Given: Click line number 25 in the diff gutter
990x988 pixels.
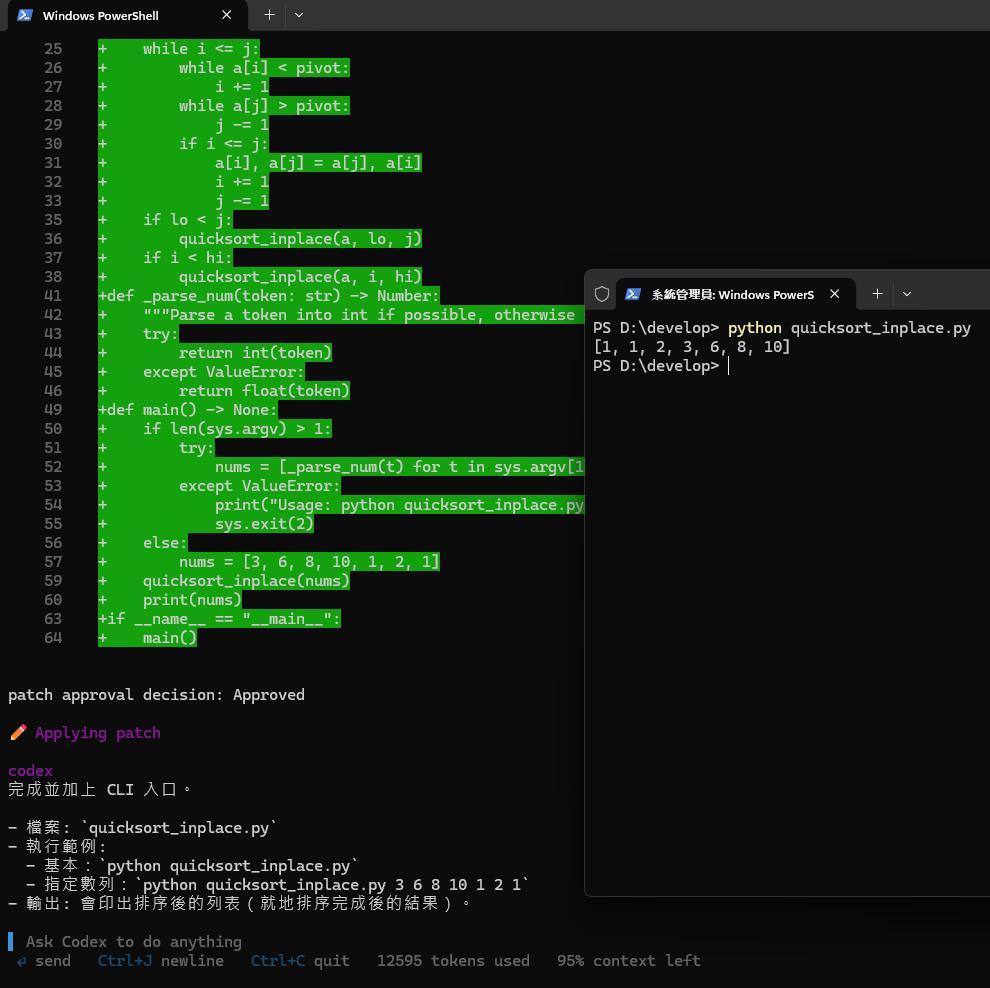Looking at the screenshot, I should [53, 49].
